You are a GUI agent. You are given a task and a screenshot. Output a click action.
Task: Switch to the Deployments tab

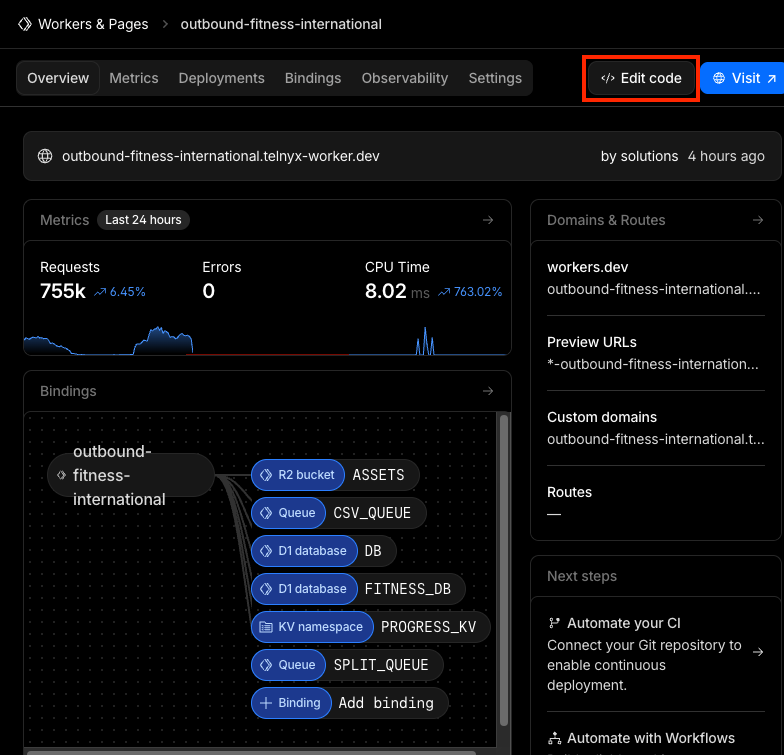[221, 78]
